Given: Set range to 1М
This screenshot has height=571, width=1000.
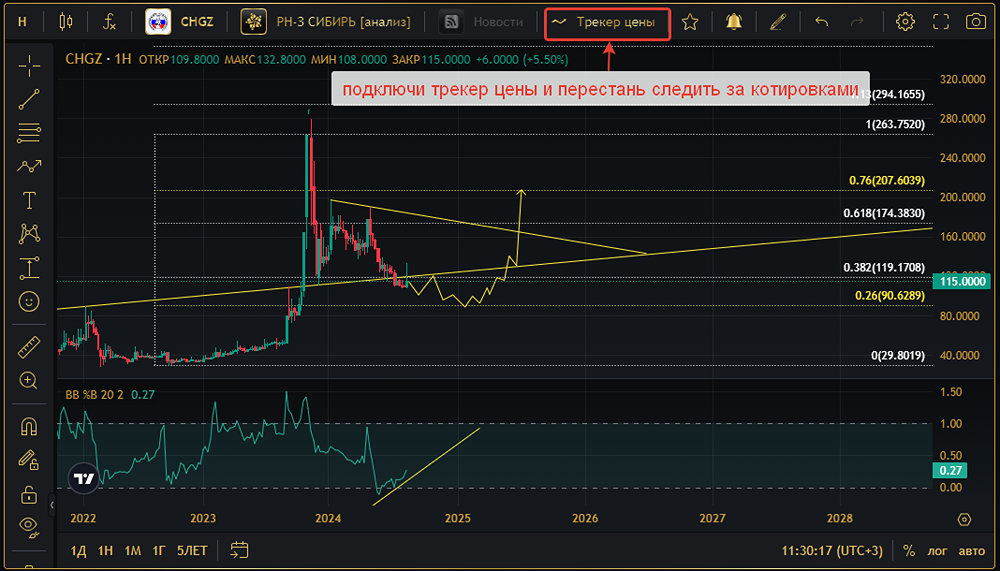Looking at the screenshot, I should pyautogui.click(x=132, y=550).
